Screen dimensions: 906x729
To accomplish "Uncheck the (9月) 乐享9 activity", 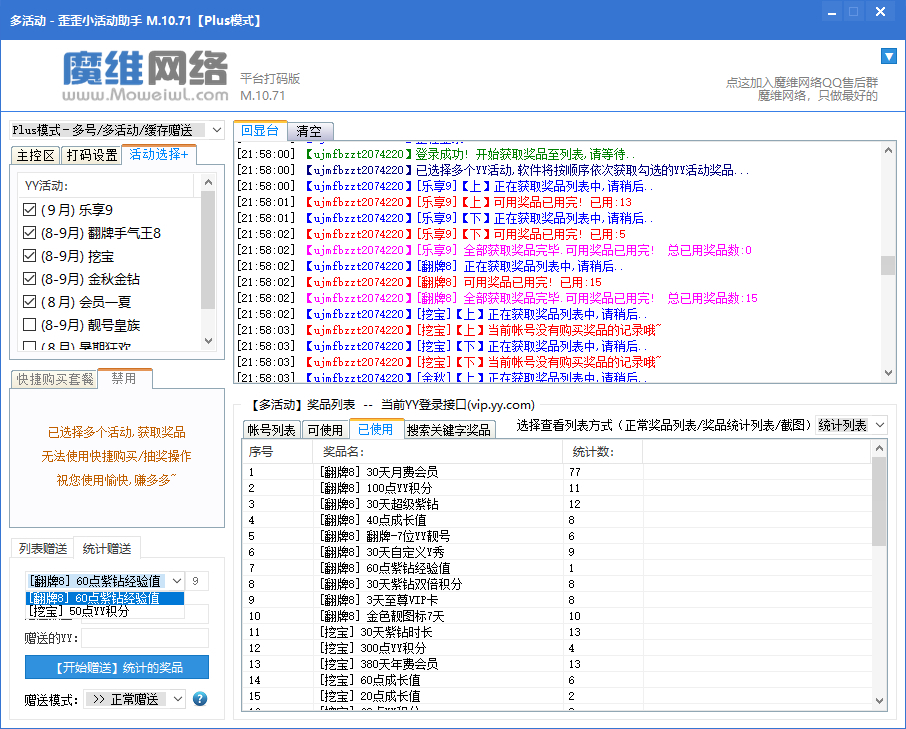I will (29, 210).
